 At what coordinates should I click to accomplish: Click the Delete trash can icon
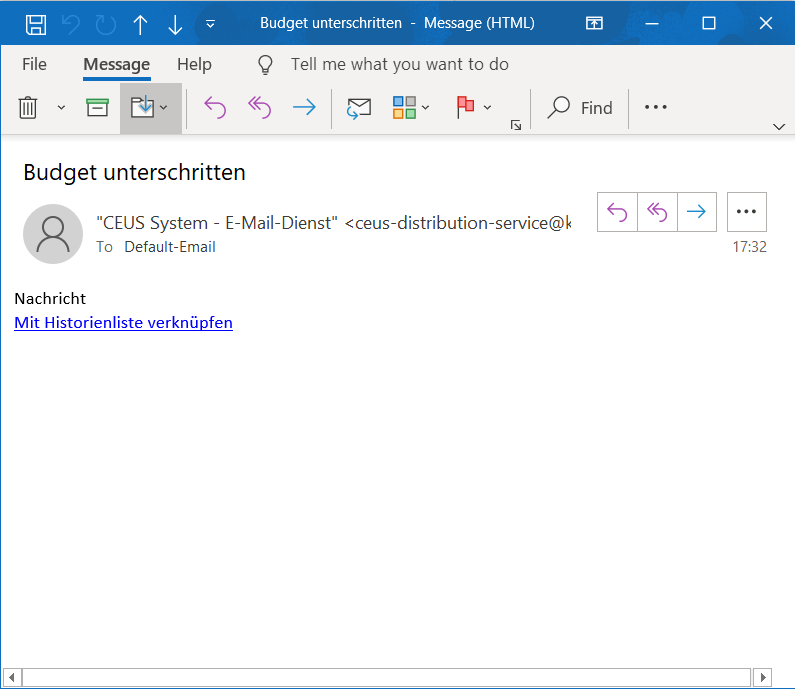(28, 107)
